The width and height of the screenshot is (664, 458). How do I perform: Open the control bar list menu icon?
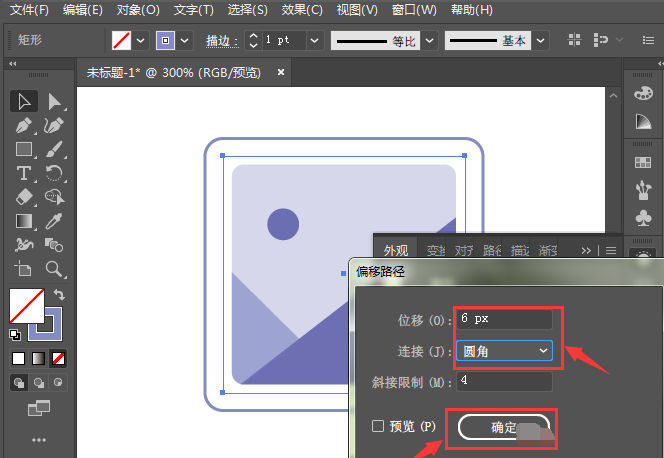648,40
